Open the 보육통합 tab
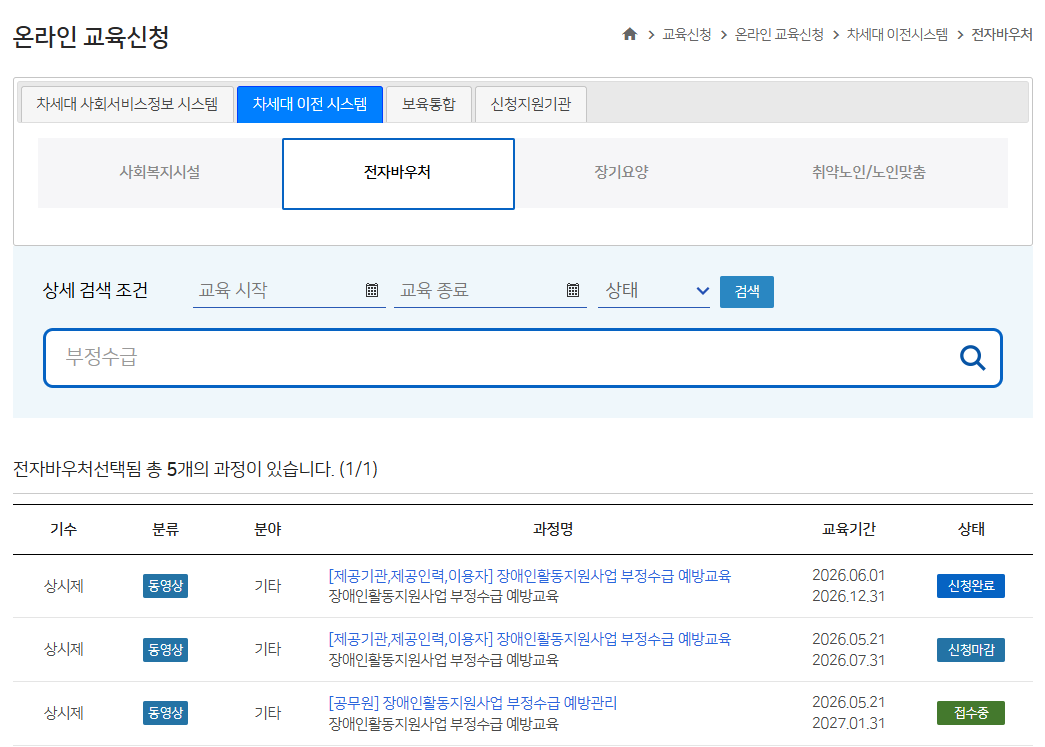Screen dimensions: 1045x747 pyautogui.click(x=429, y=104)
